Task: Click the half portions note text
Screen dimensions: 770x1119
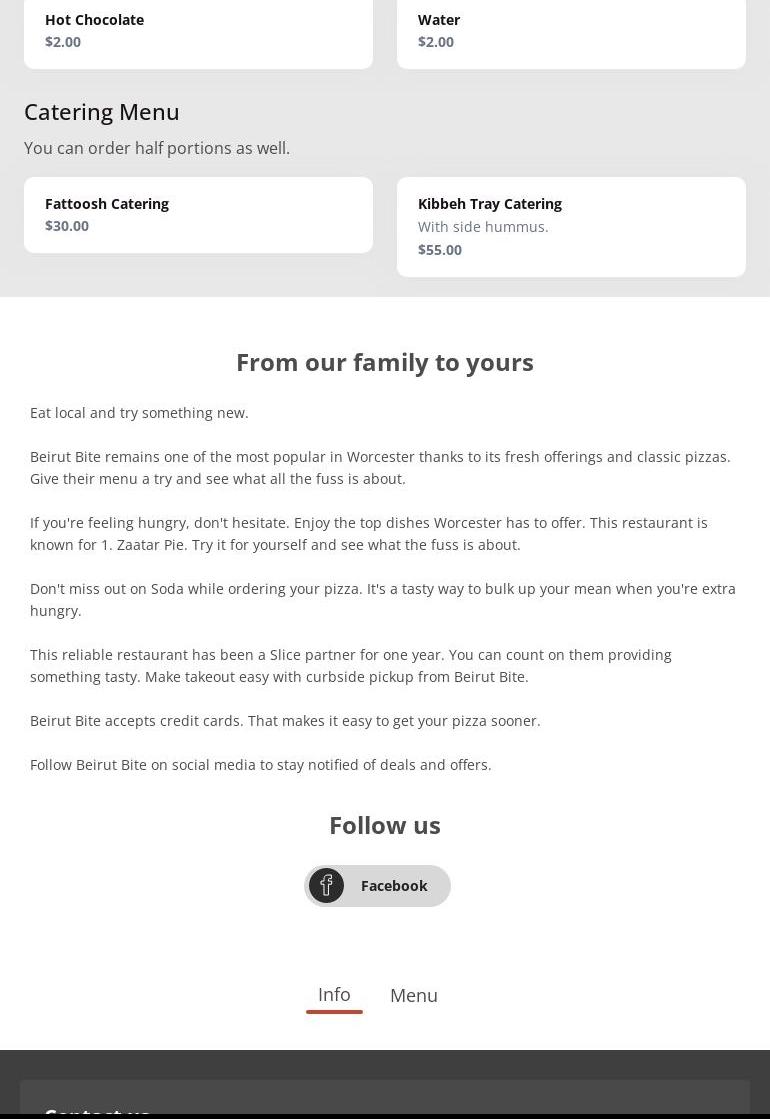Action: pos(157,148)
